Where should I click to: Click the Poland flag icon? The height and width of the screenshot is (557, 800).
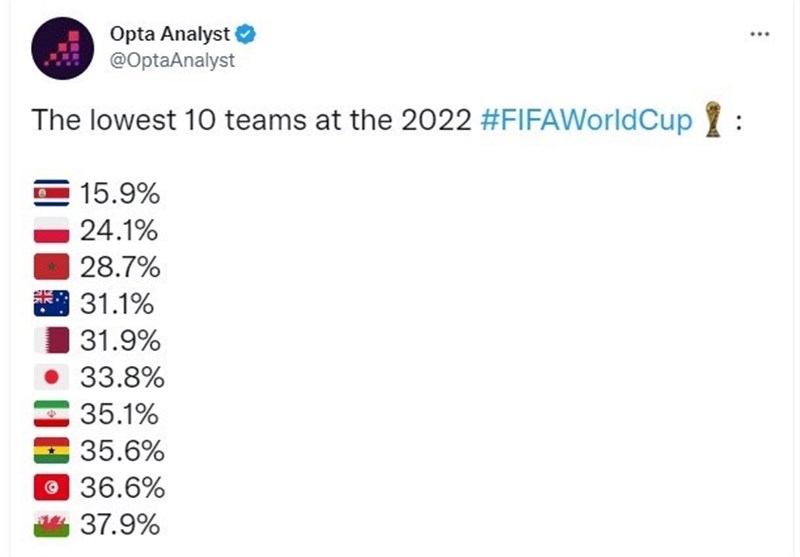(52, 230)
